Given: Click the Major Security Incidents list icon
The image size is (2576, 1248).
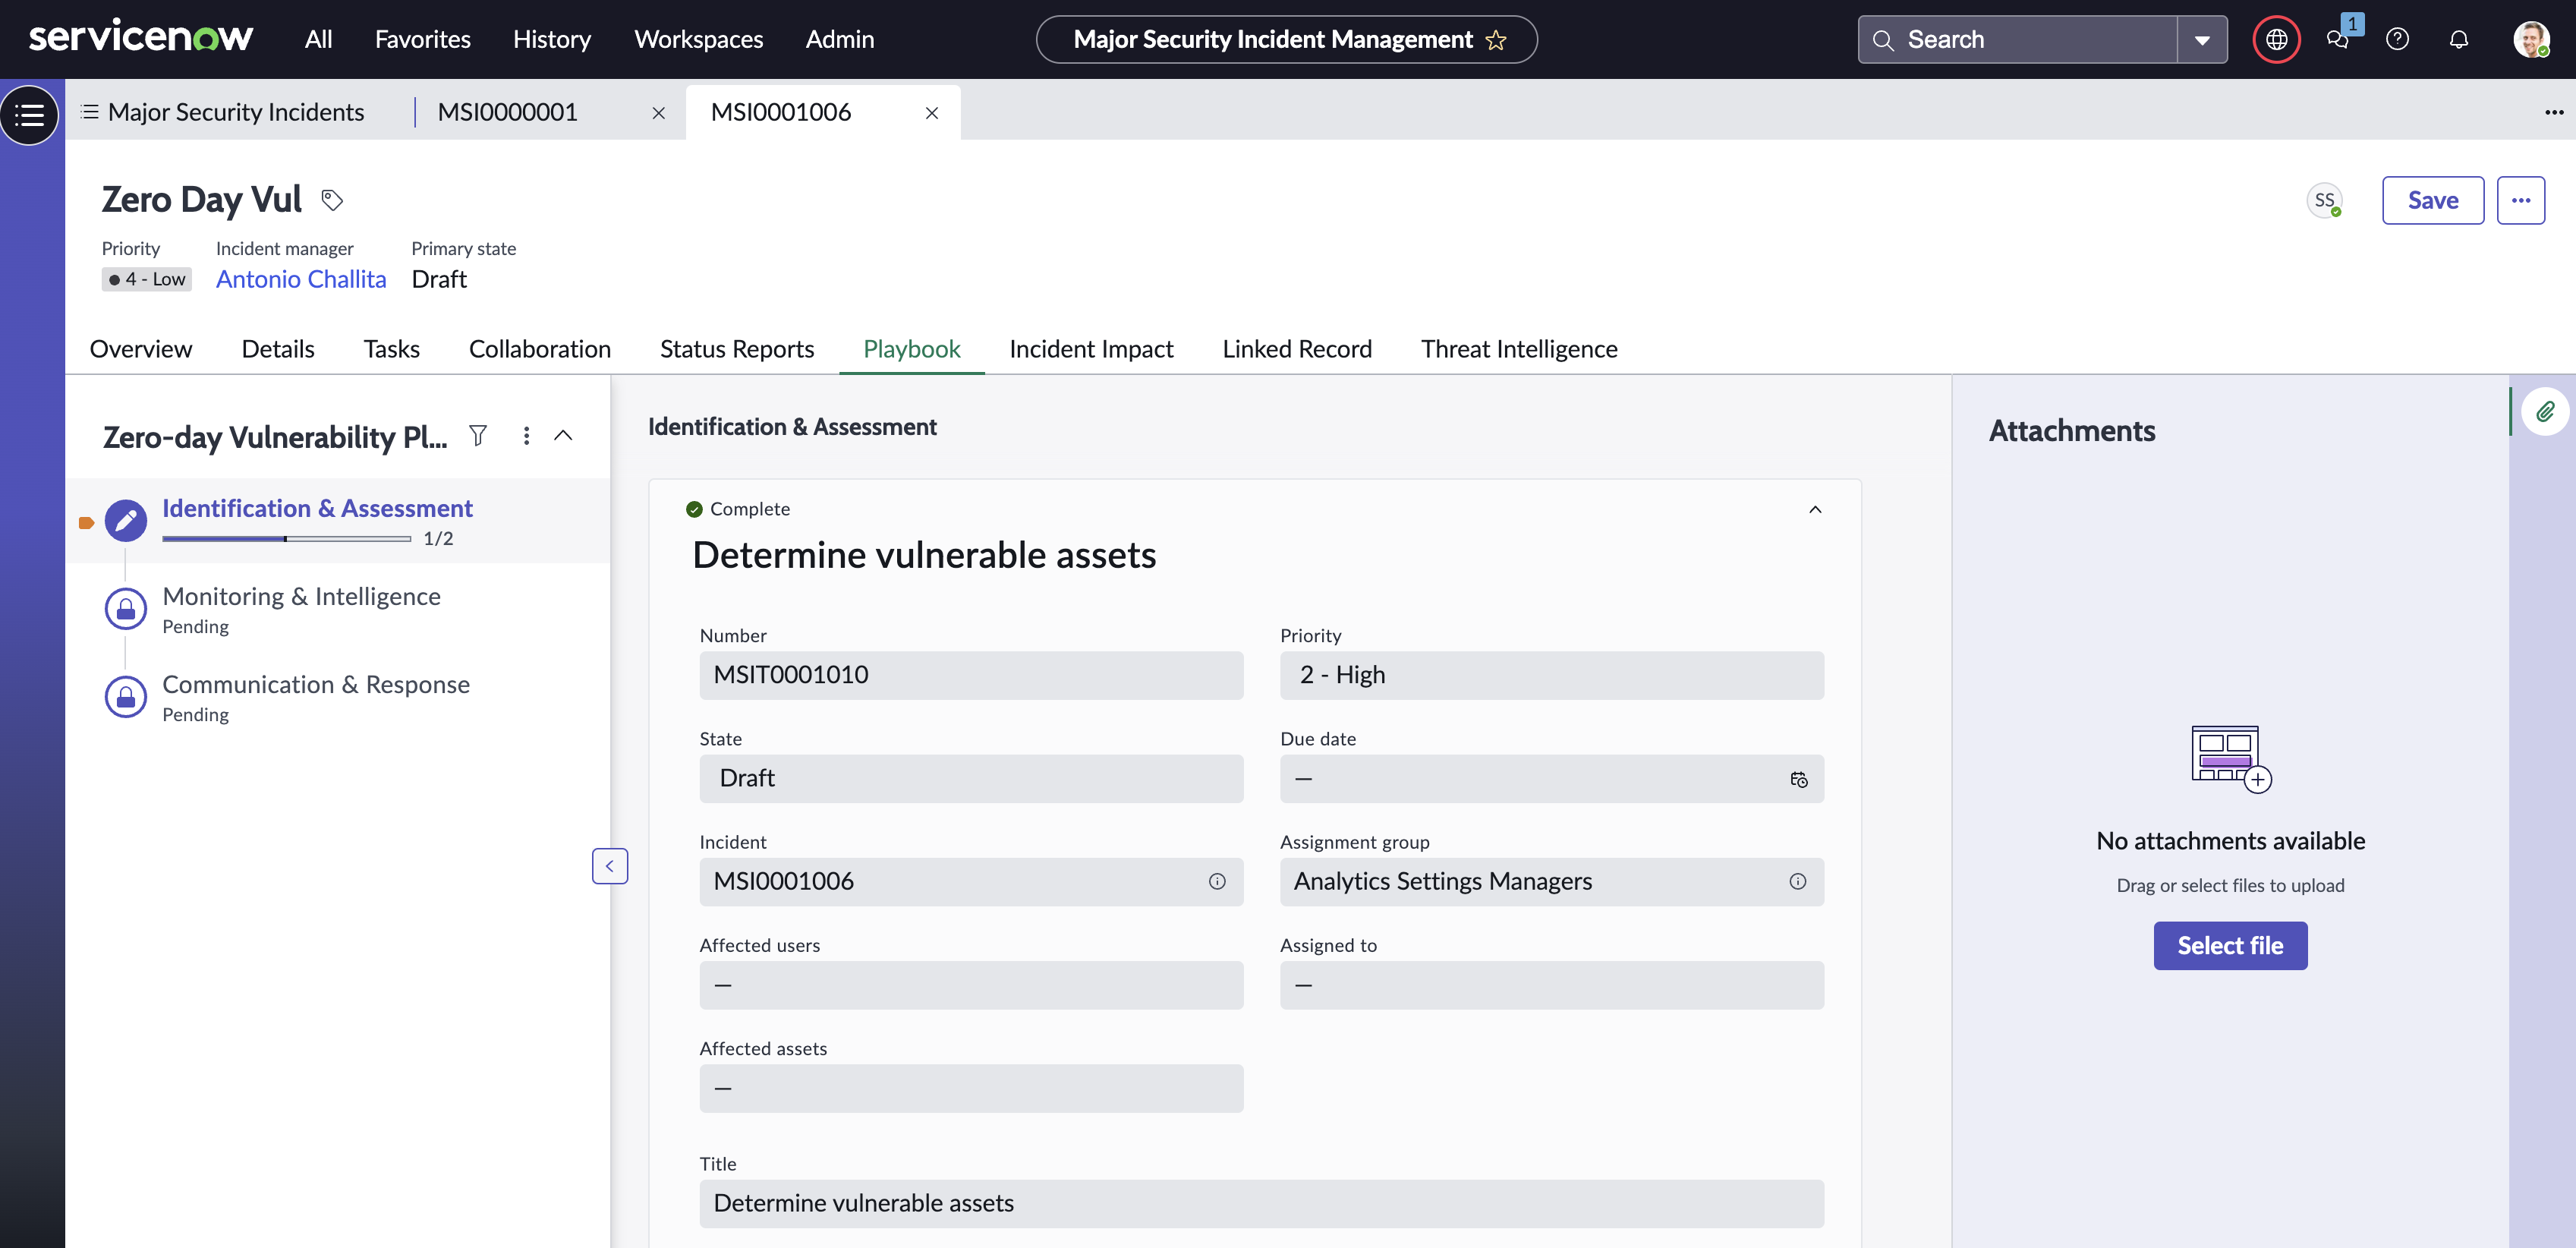Looking at the screenshot, I should pos(89,112).
